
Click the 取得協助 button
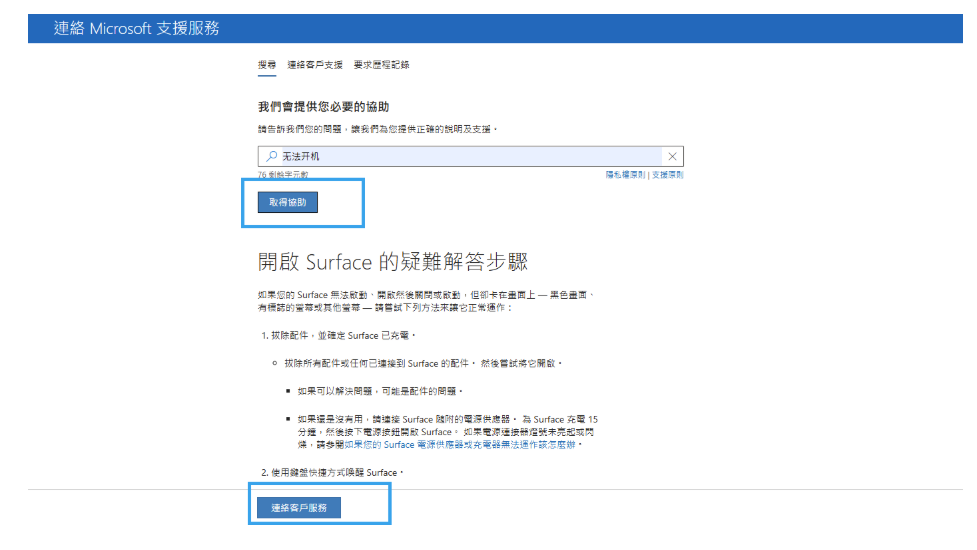[288, 202]
